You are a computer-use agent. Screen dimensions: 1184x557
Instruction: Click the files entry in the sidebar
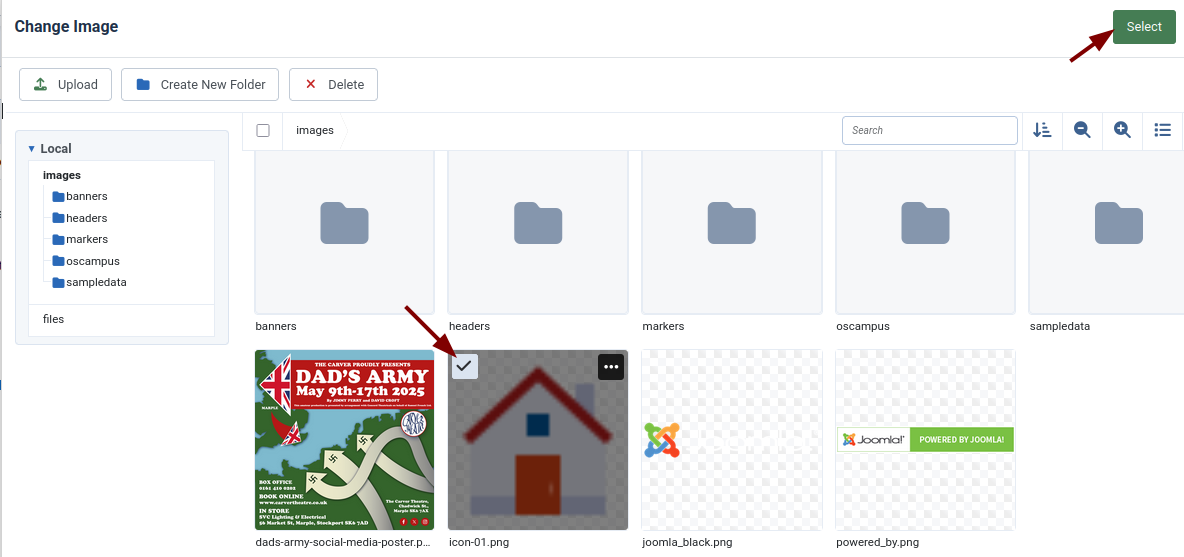(x=53, y=319)
